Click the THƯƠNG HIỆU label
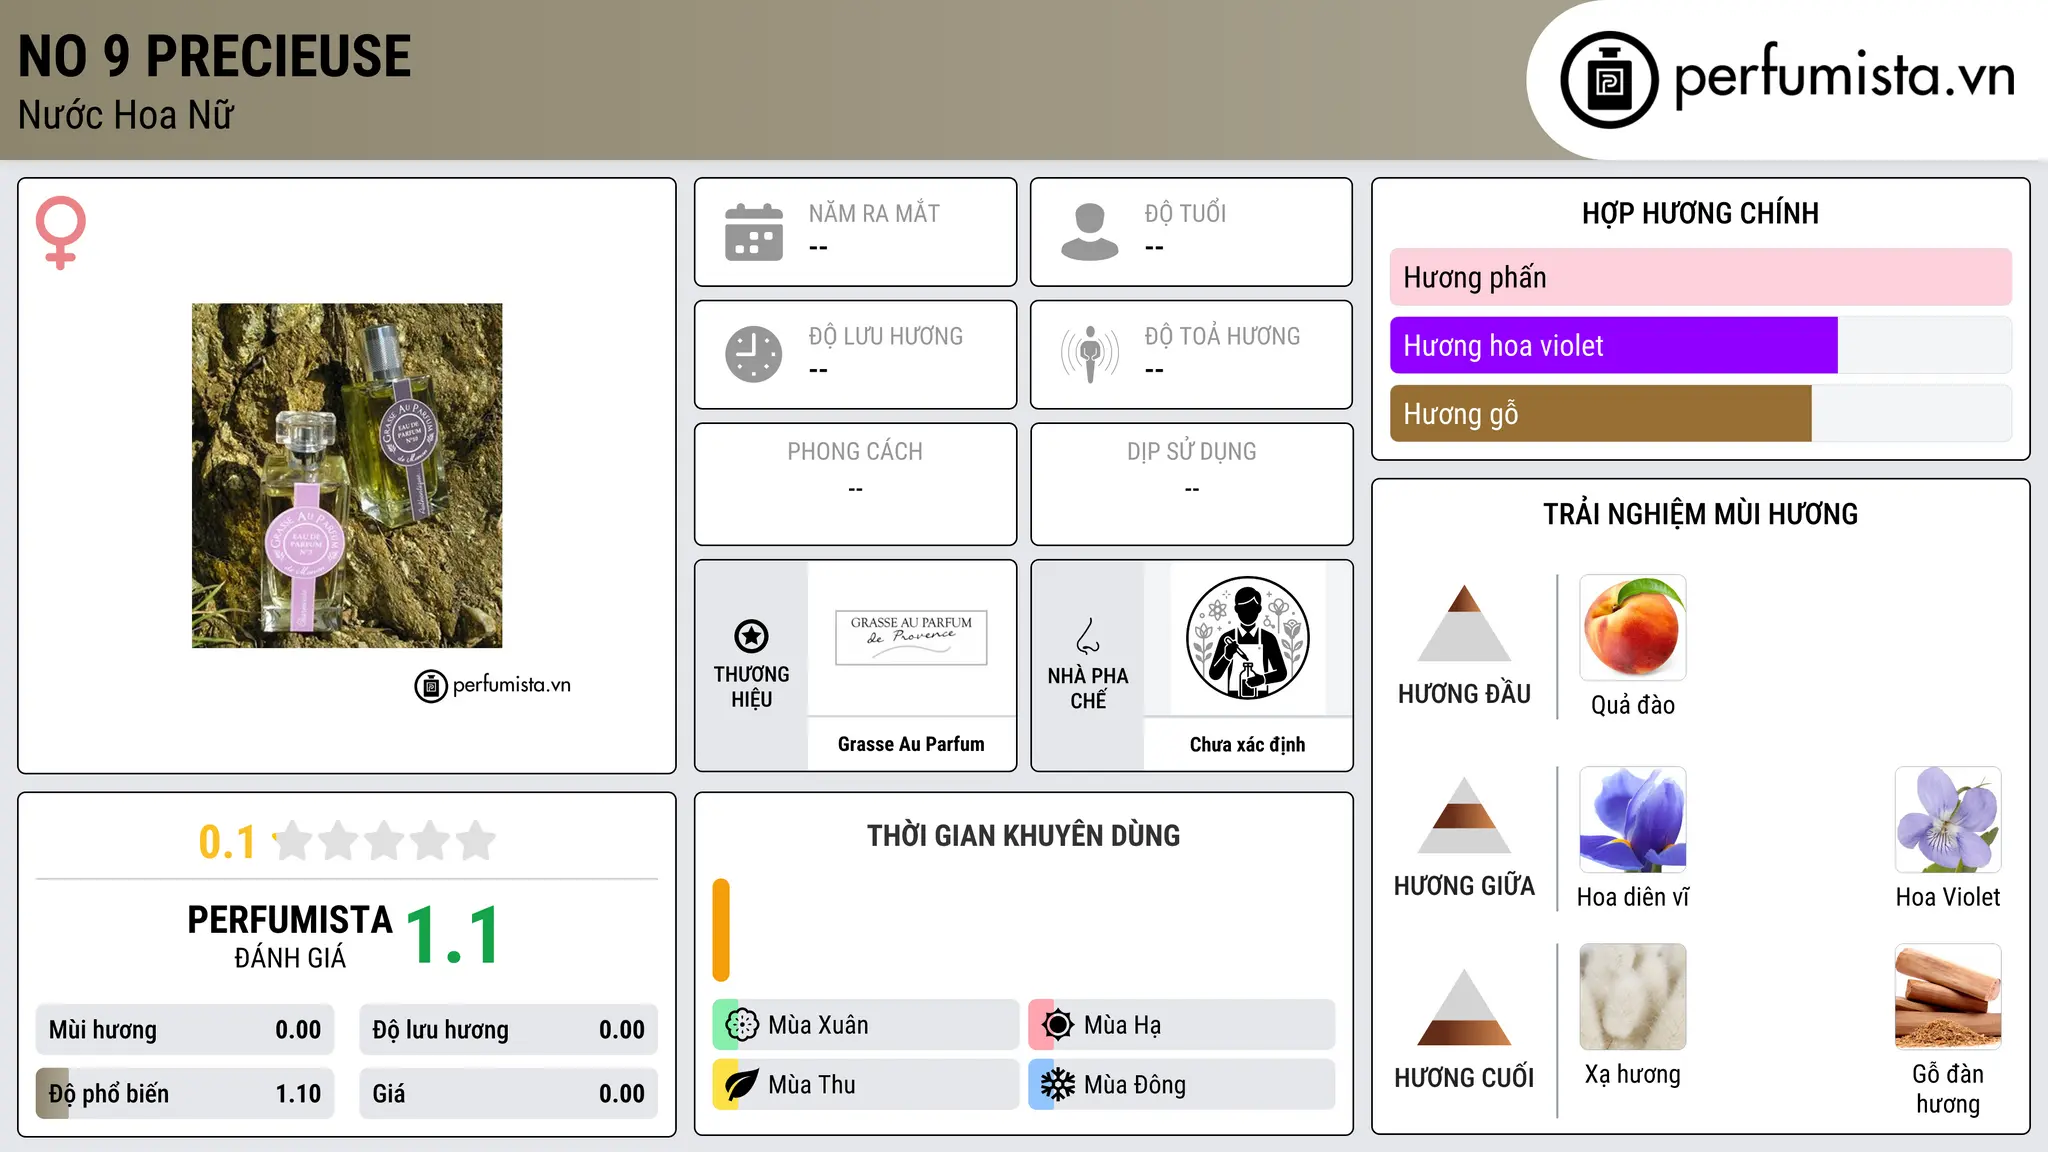 (751, 687)
